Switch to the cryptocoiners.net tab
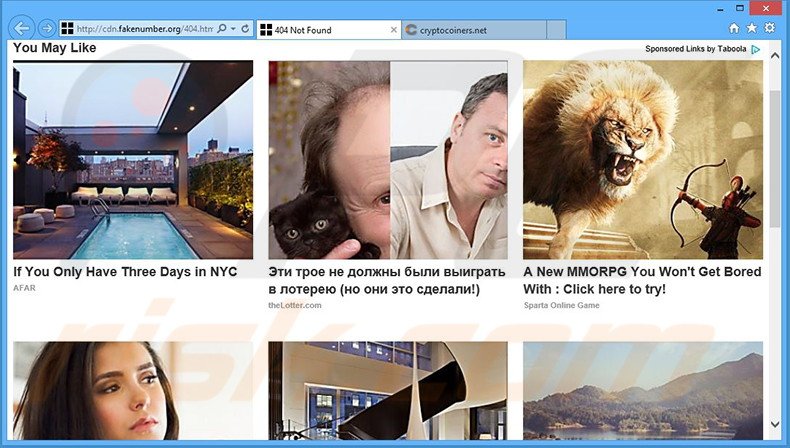The image size is (790, 448). [x=474, y=30]
